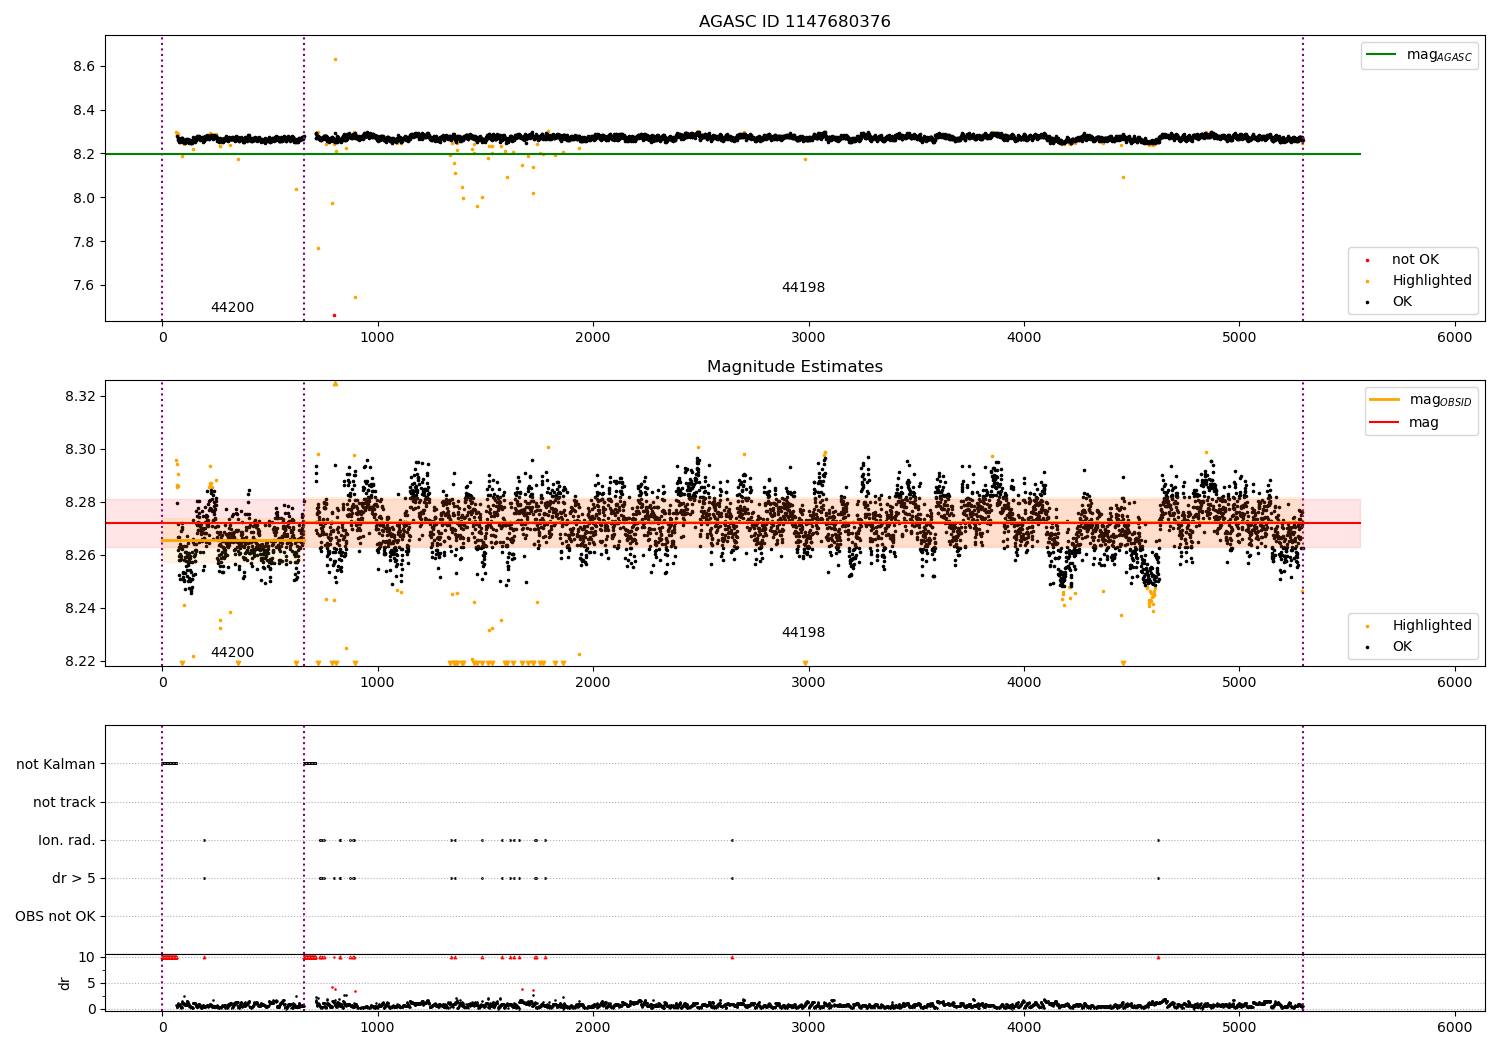Click the 2000 x-axis tick under the bottom plot
The width and height of the screenshot is (1500, 1050).
pos(593,1028)
